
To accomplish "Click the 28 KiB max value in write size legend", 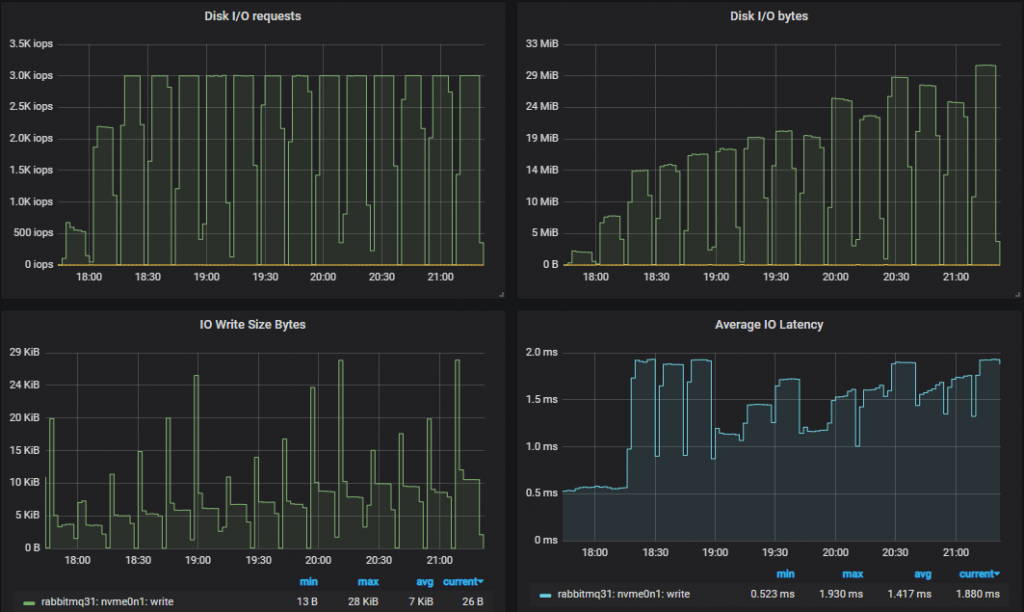I will [363, 602].
